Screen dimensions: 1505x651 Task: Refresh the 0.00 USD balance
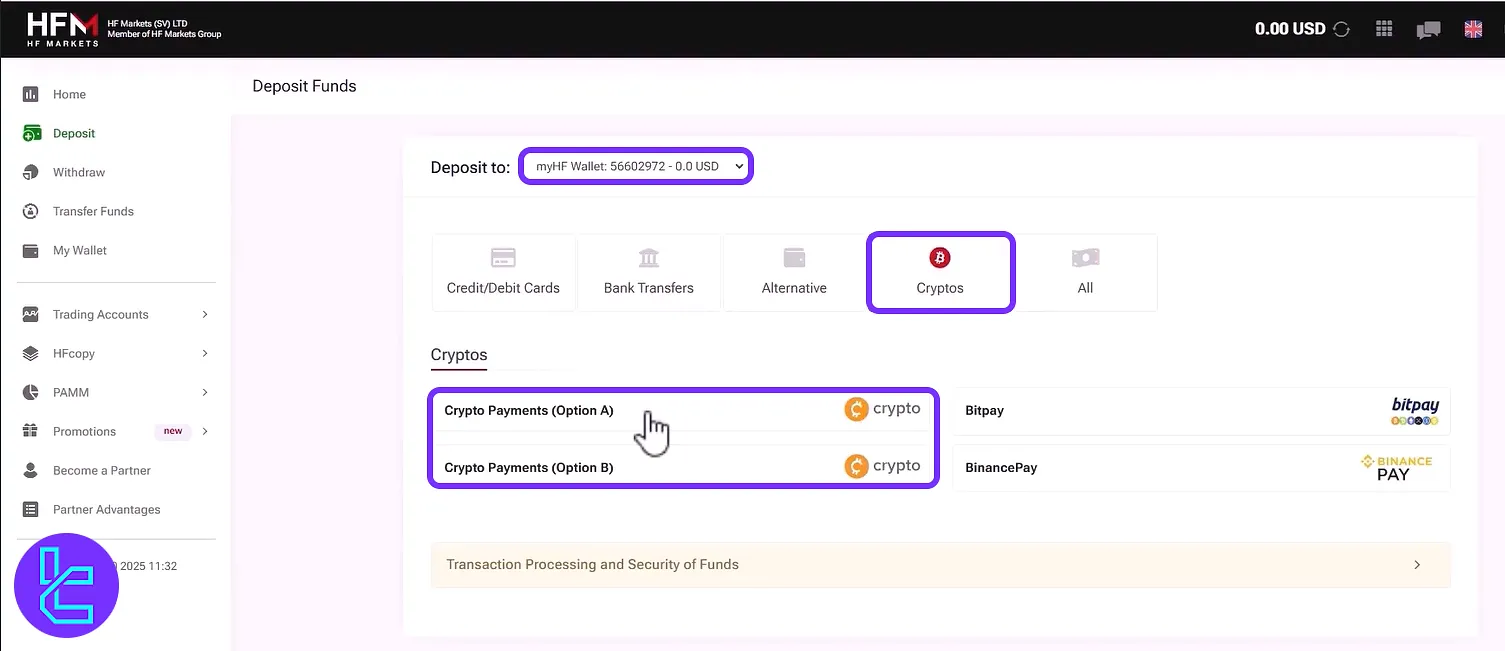(1342, 29)
